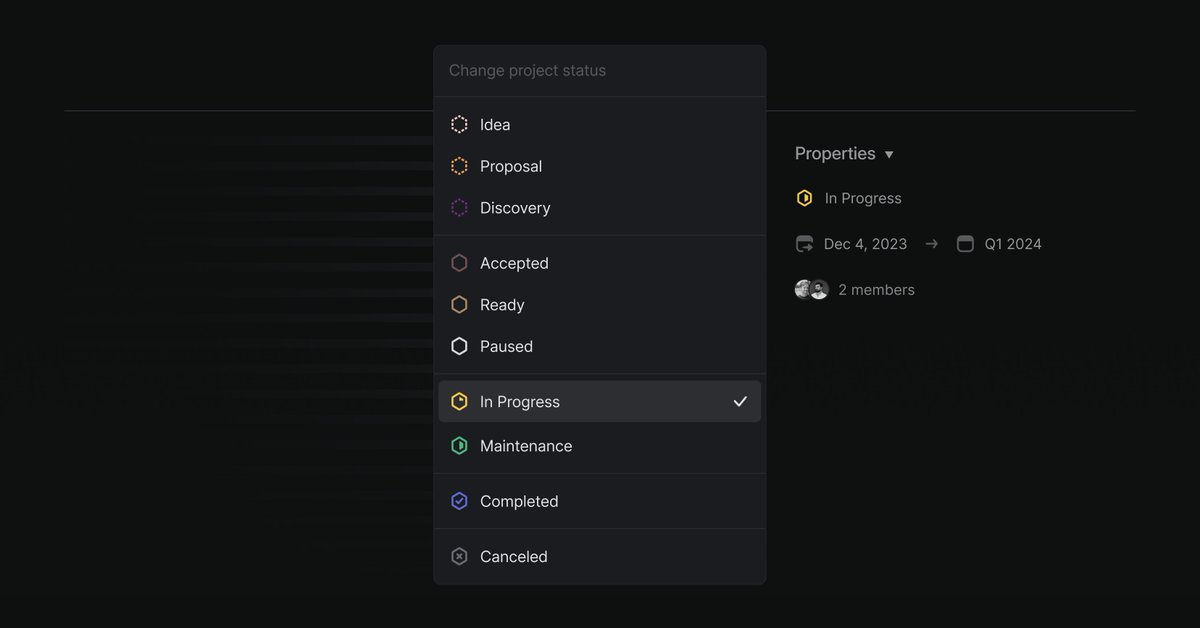Click the white Paused hexagon icon

tap(459, 346)
